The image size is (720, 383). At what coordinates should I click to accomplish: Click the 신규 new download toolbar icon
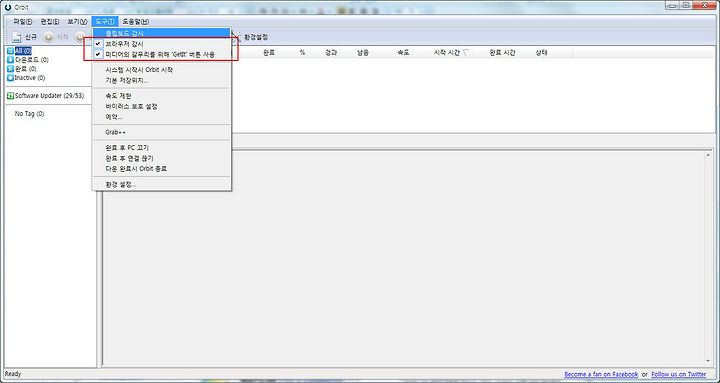(x=17, y=37)
